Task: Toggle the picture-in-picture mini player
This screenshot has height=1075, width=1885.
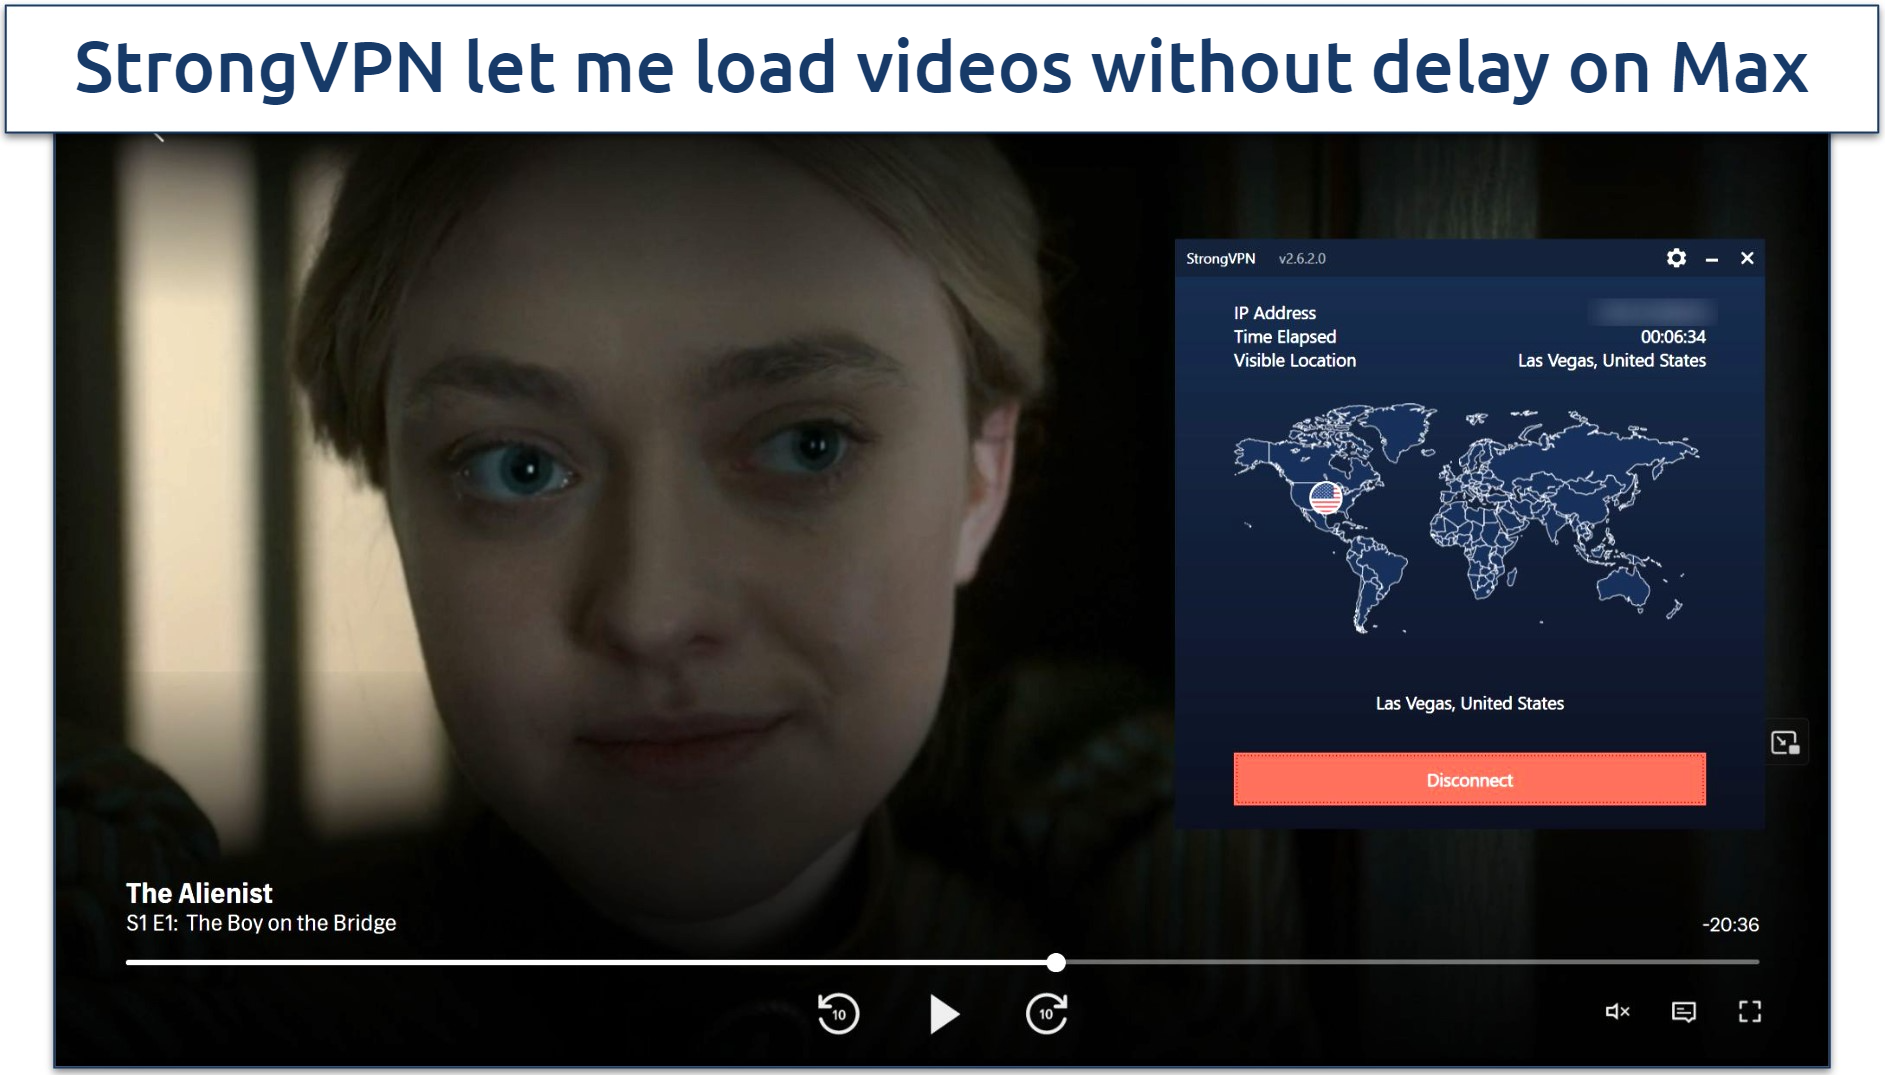Action: coord(1785,743)
